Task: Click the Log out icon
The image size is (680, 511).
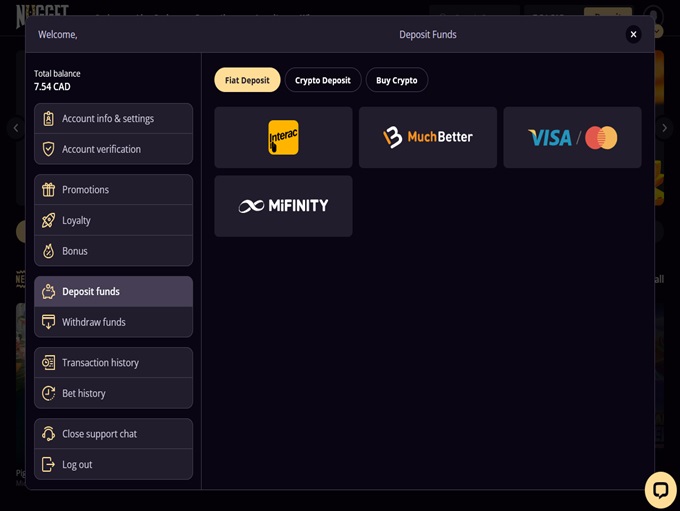Action: pos(48,464)
